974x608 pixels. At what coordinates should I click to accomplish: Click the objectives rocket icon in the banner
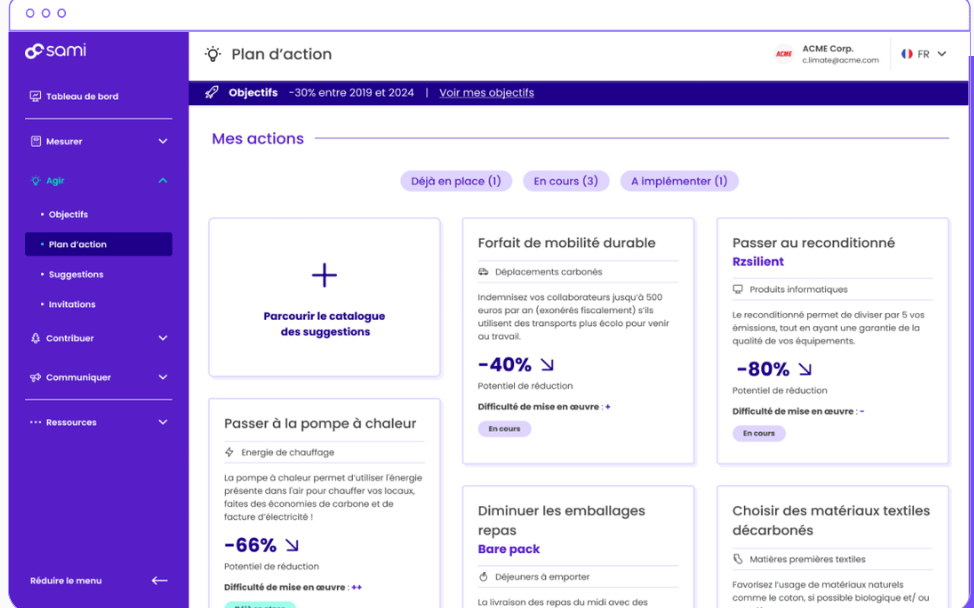211,92
